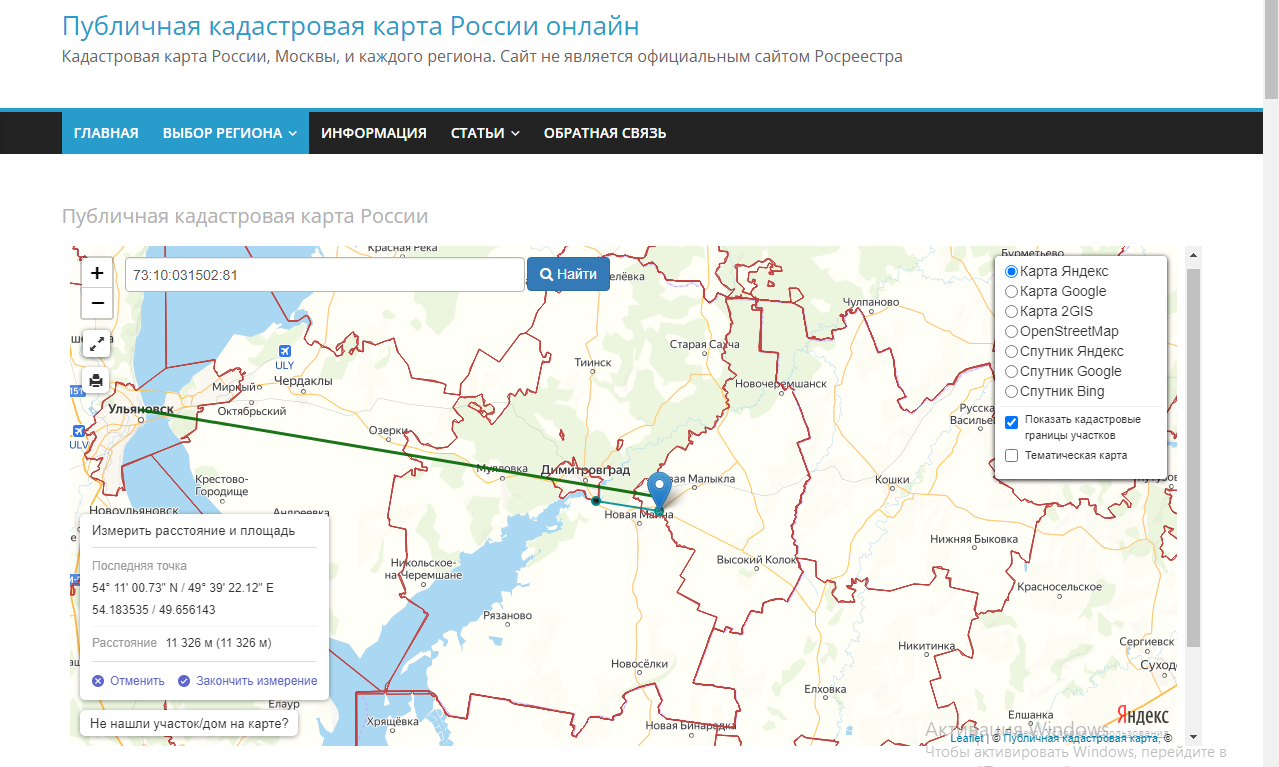Click Ульяновск city label on map
1279x767 pixels.
click(141, 408)
